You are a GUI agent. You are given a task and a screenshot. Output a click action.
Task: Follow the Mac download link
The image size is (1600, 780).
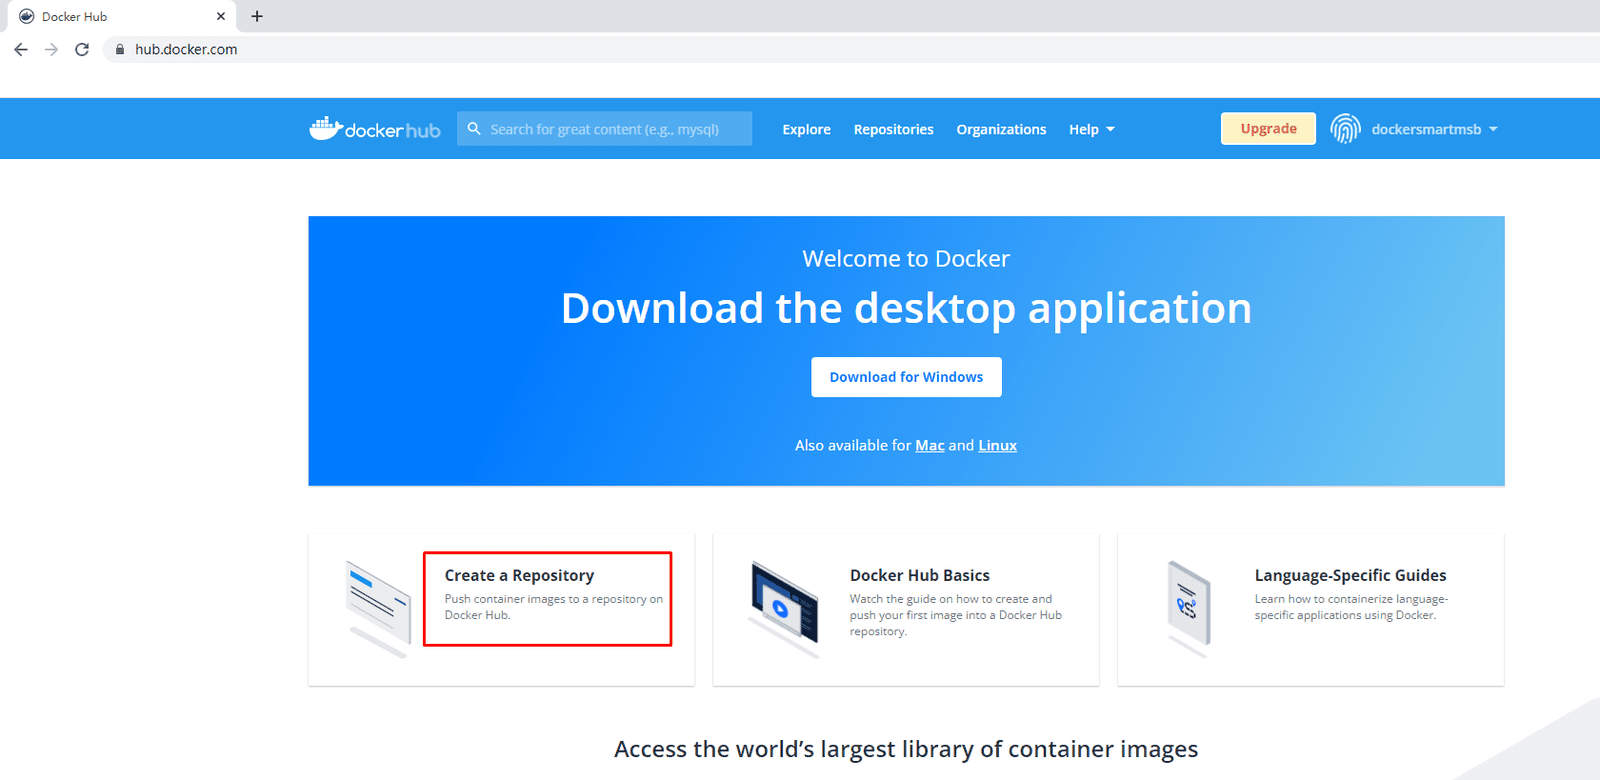[930, 445]
